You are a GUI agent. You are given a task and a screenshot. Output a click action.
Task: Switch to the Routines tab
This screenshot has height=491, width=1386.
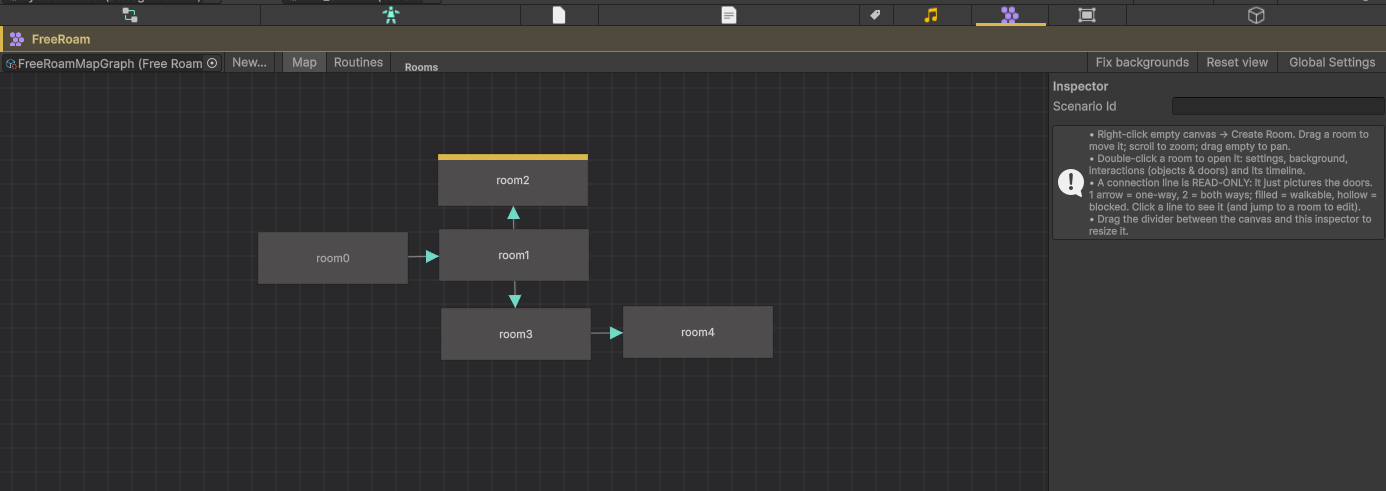pos(358,62)
